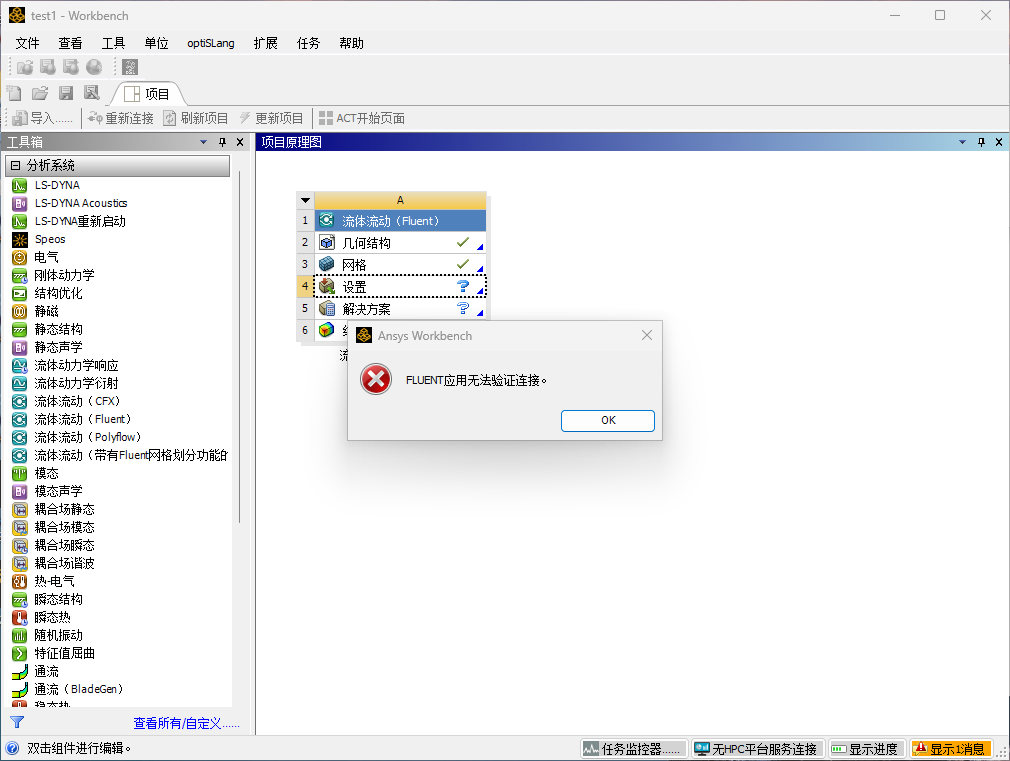This screenshot has width=1010, height=761.
Task: Open system A's dropdown arrow
Action: [x=305, y=200]
